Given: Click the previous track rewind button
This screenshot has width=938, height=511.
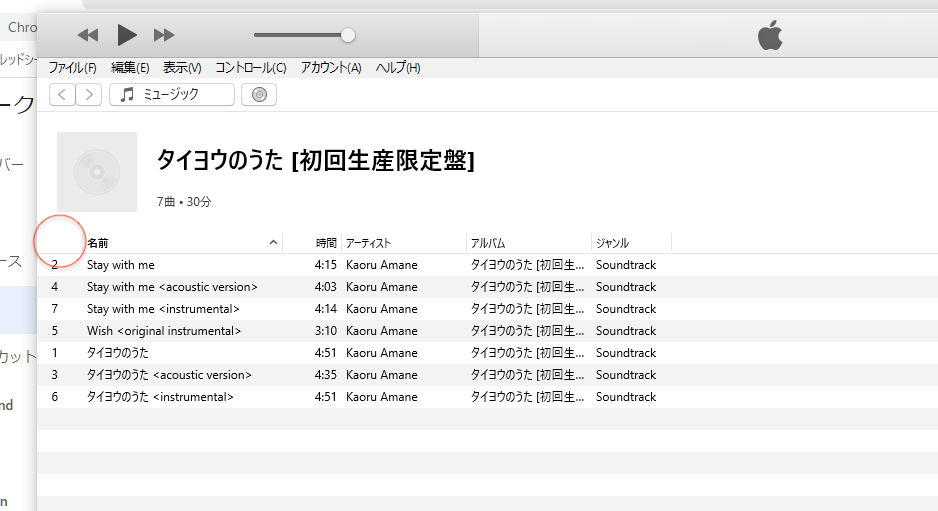Looking at the screenshot, I should [88, 35].
